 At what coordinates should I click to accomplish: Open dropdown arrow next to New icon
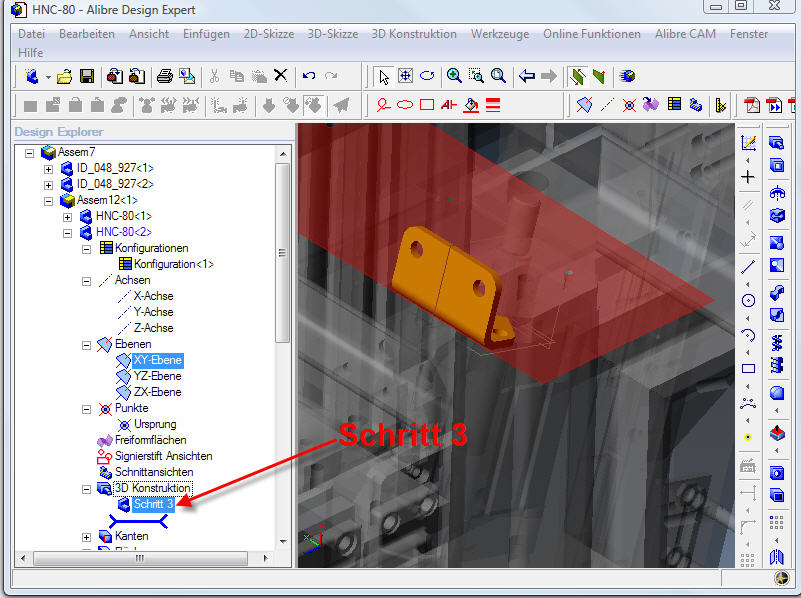(x=48, y=77)
